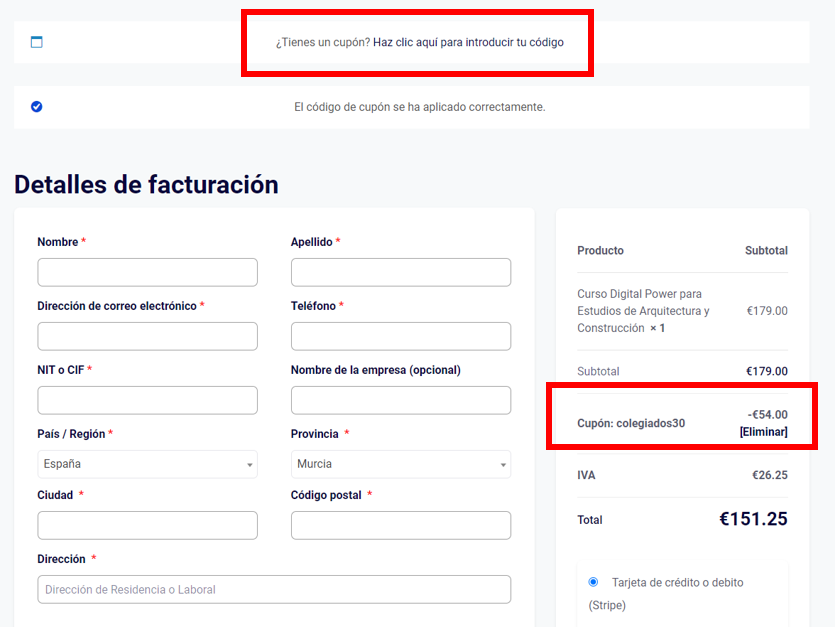Viewport: 835px width, 627px height.
Task: Open the 'Haz clic aquí para introducir tu código' link
Action: click(x=468, y=42)
